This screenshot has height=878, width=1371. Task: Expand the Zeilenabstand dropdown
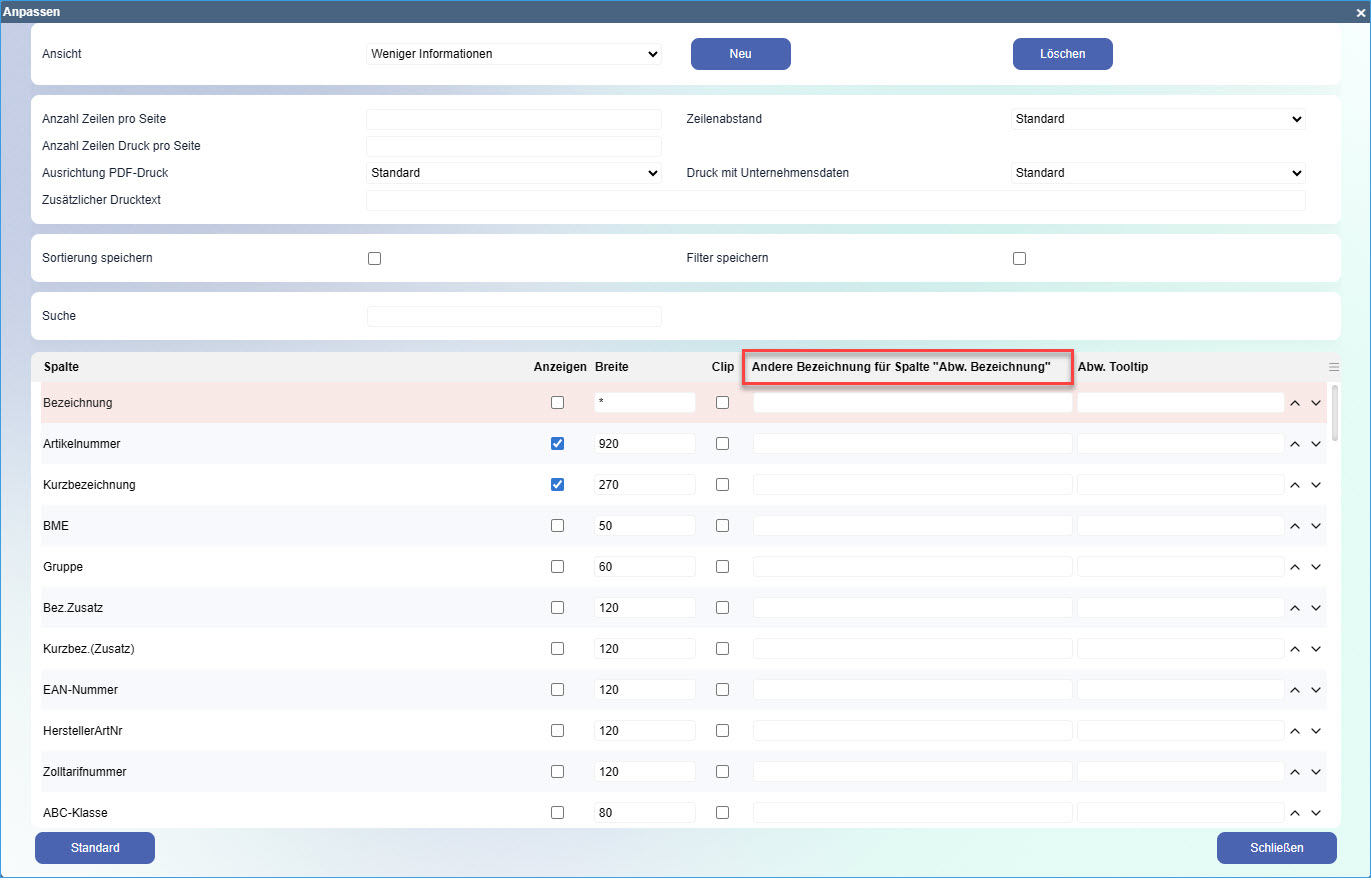click(x=1158, y=119)
